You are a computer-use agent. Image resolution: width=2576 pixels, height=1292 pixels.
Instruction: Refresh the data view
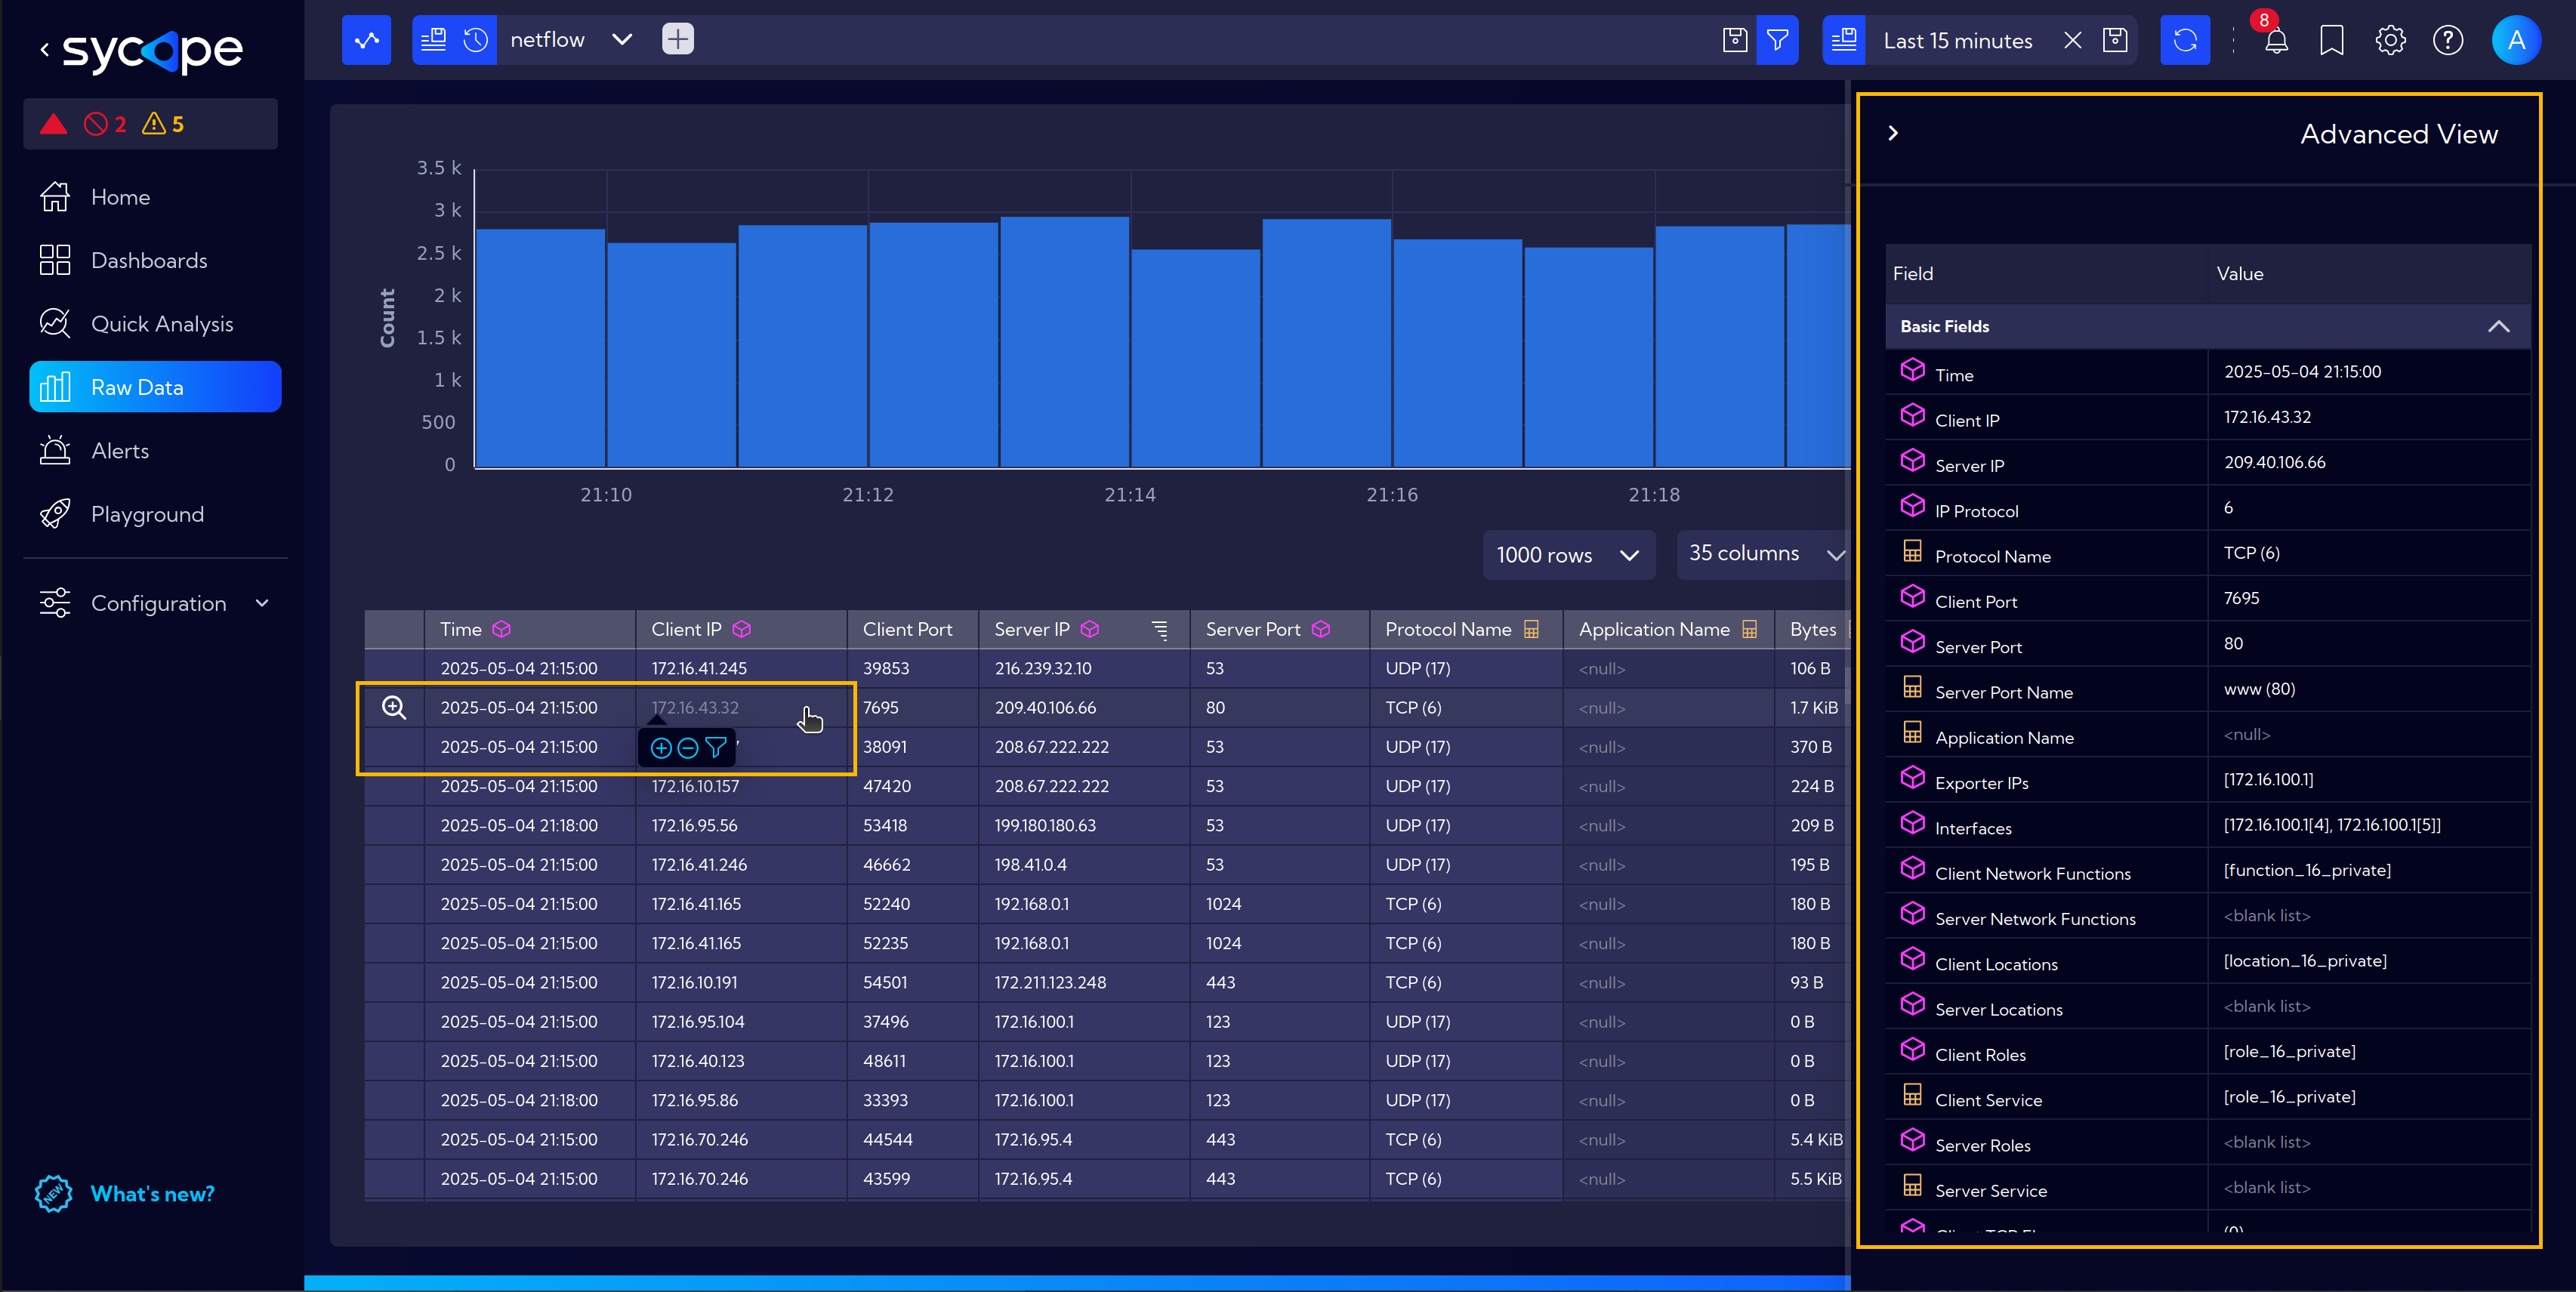[2185, 40]
